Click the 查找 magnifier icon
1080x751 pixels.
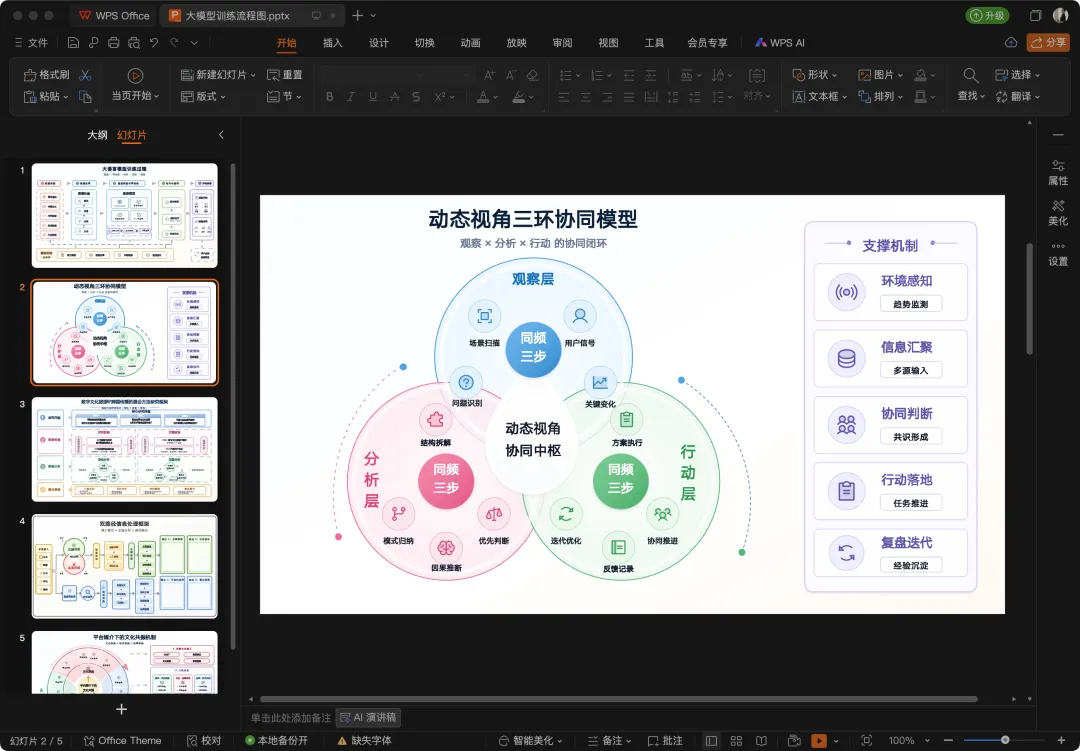click(970, 75)
